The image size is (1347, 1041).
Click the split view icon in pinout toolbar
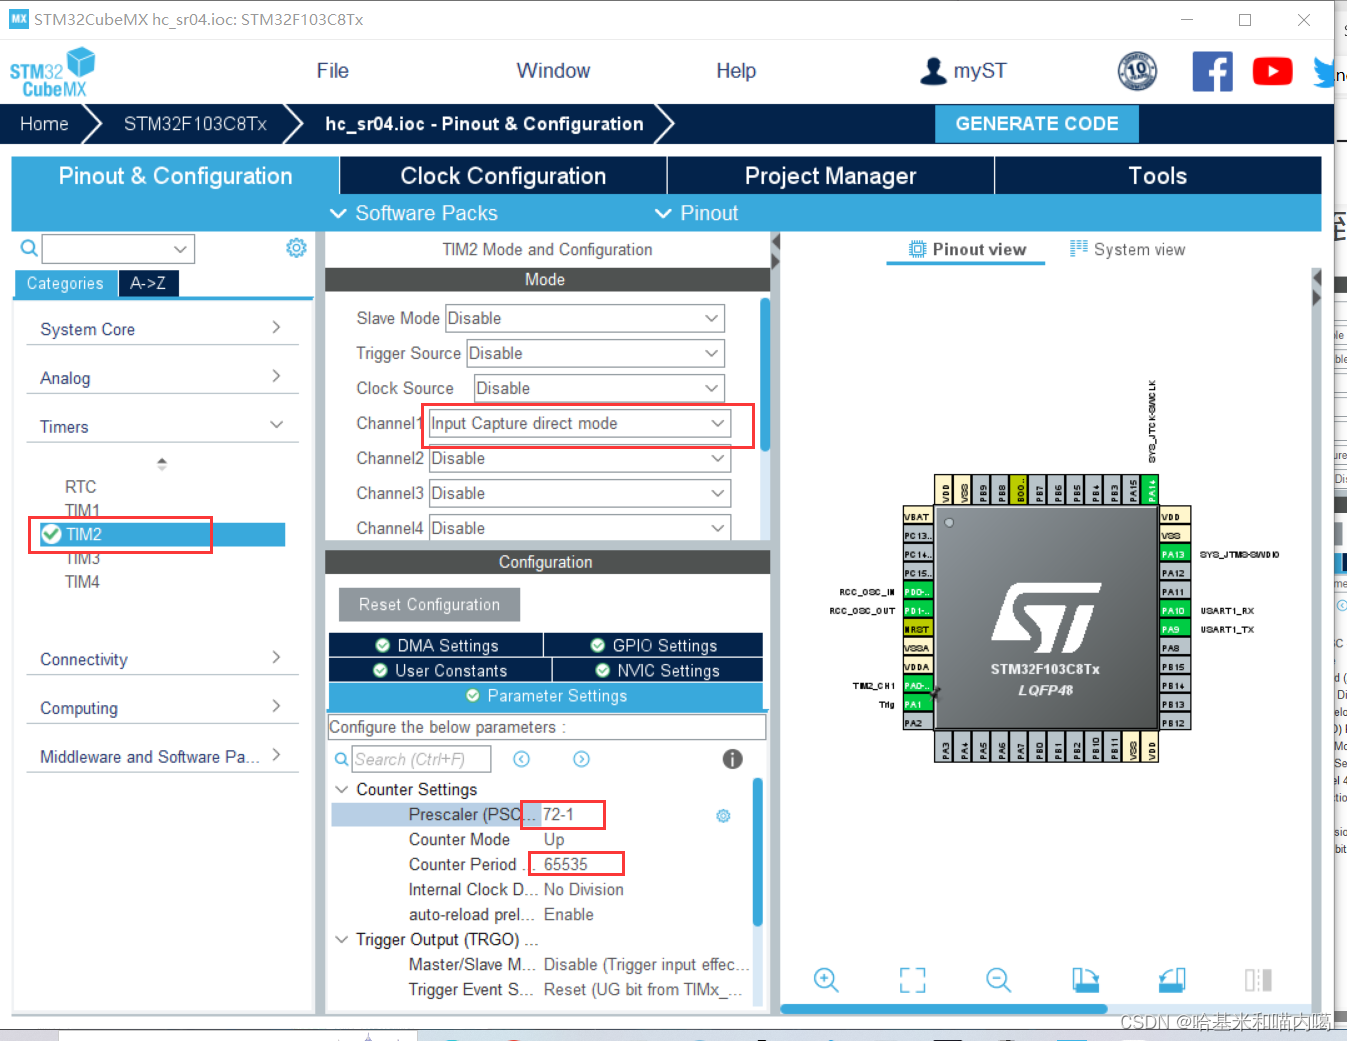[x=1258, y=980]
